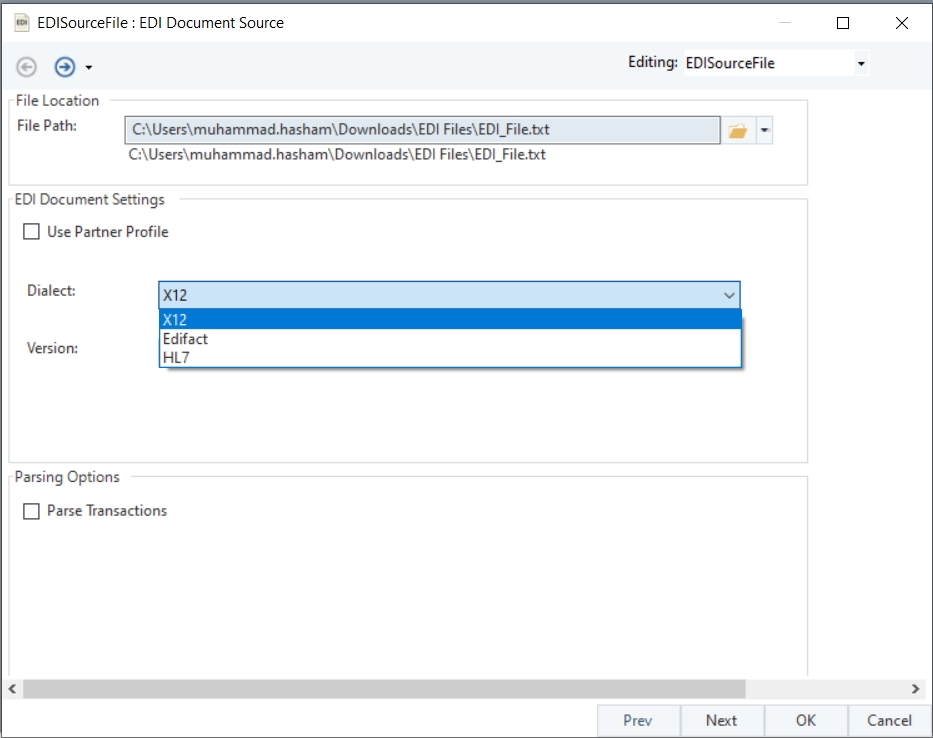Image resolution: width=933 pixels, height=738 pixels.
Task: Click the horizontal scrollbar right arrow
Action: coord(916,689)
